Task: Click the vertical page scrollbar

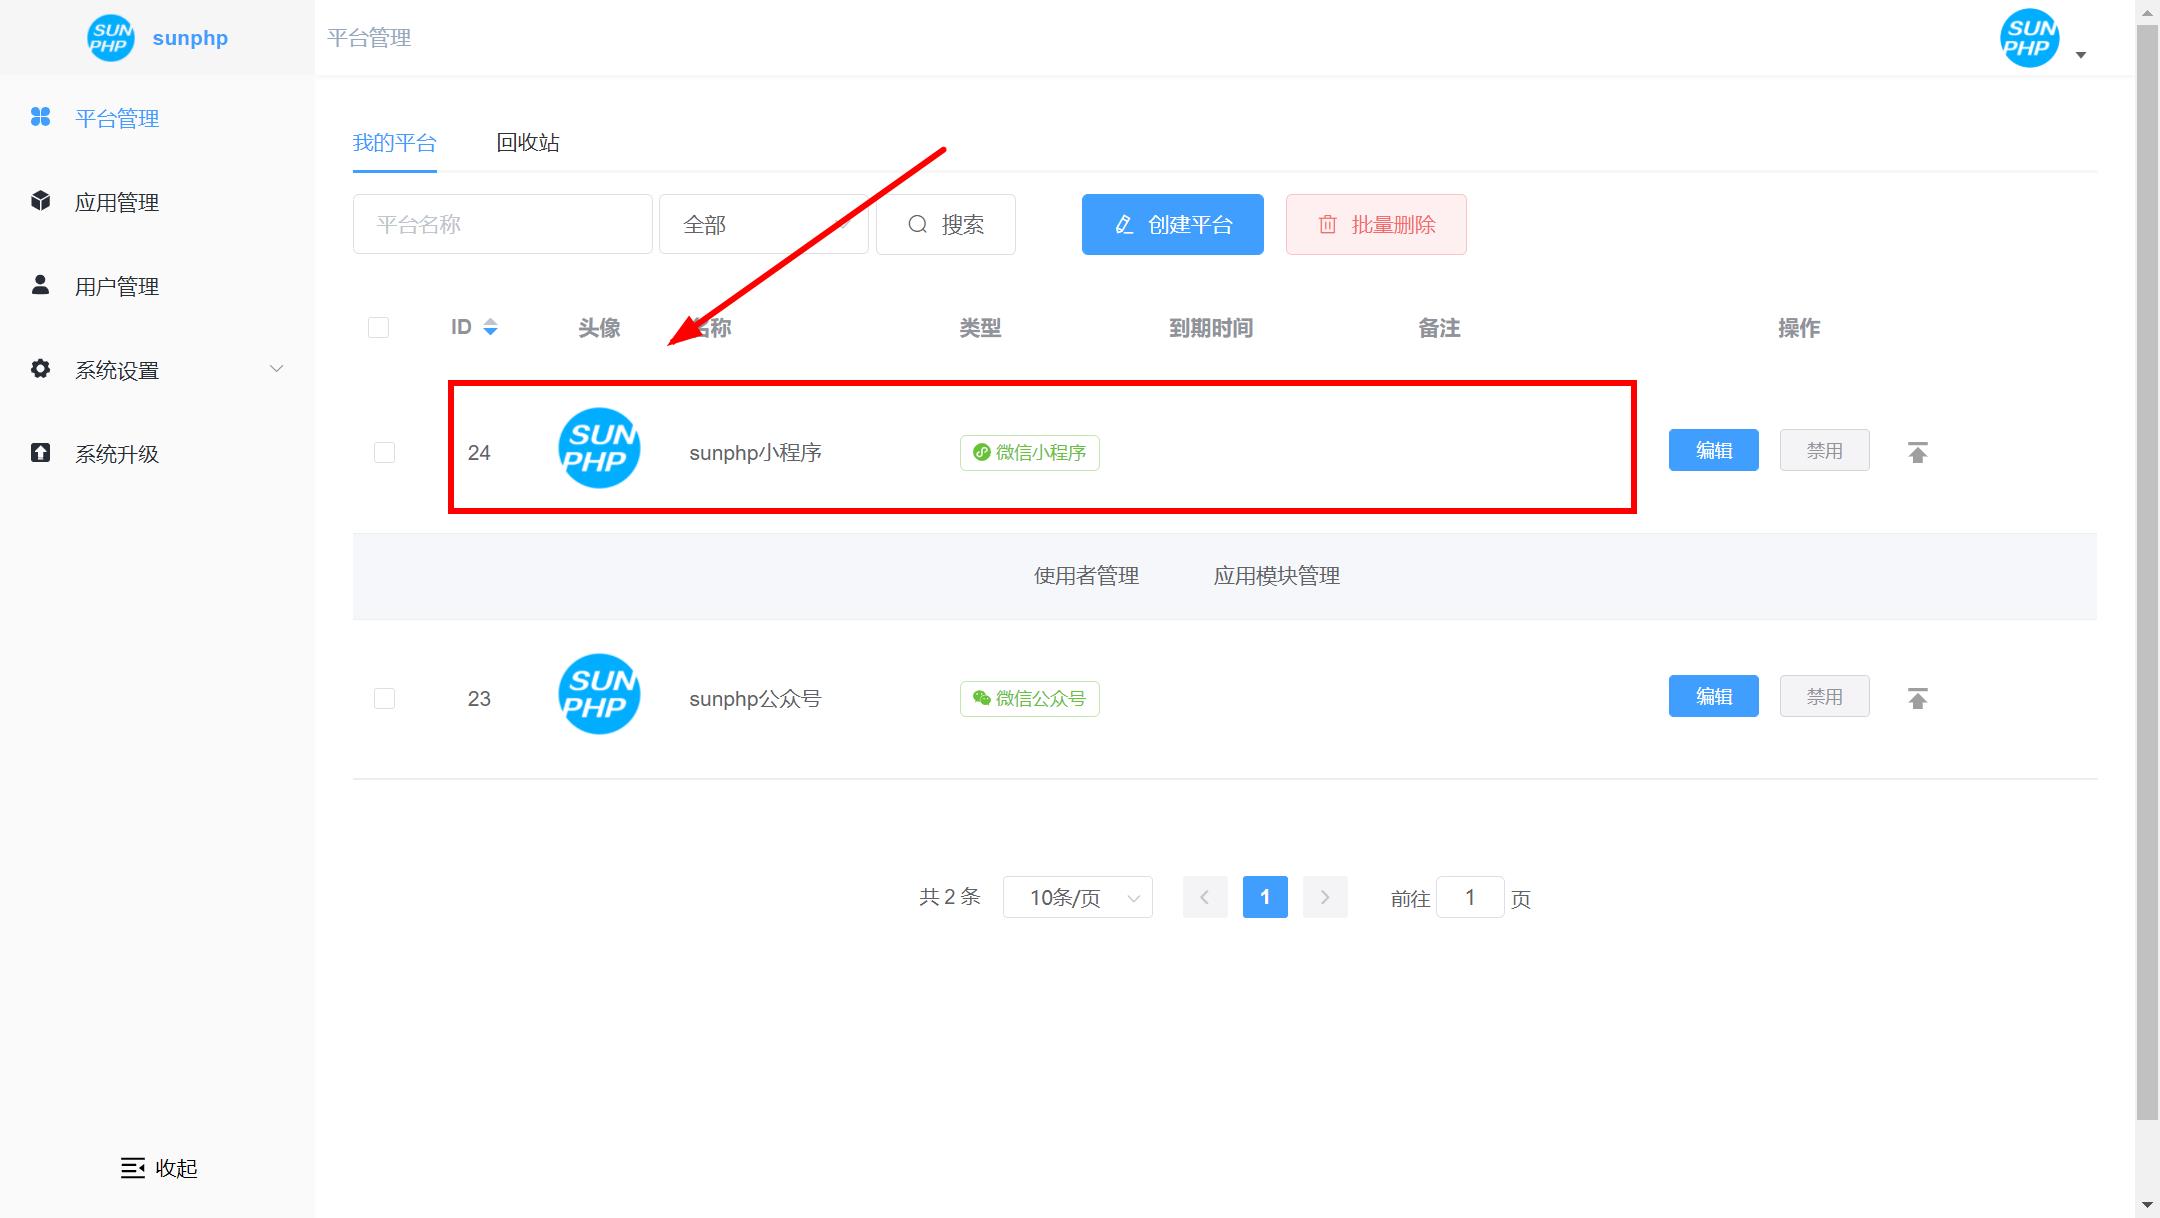Action: tap(2147, 570)
